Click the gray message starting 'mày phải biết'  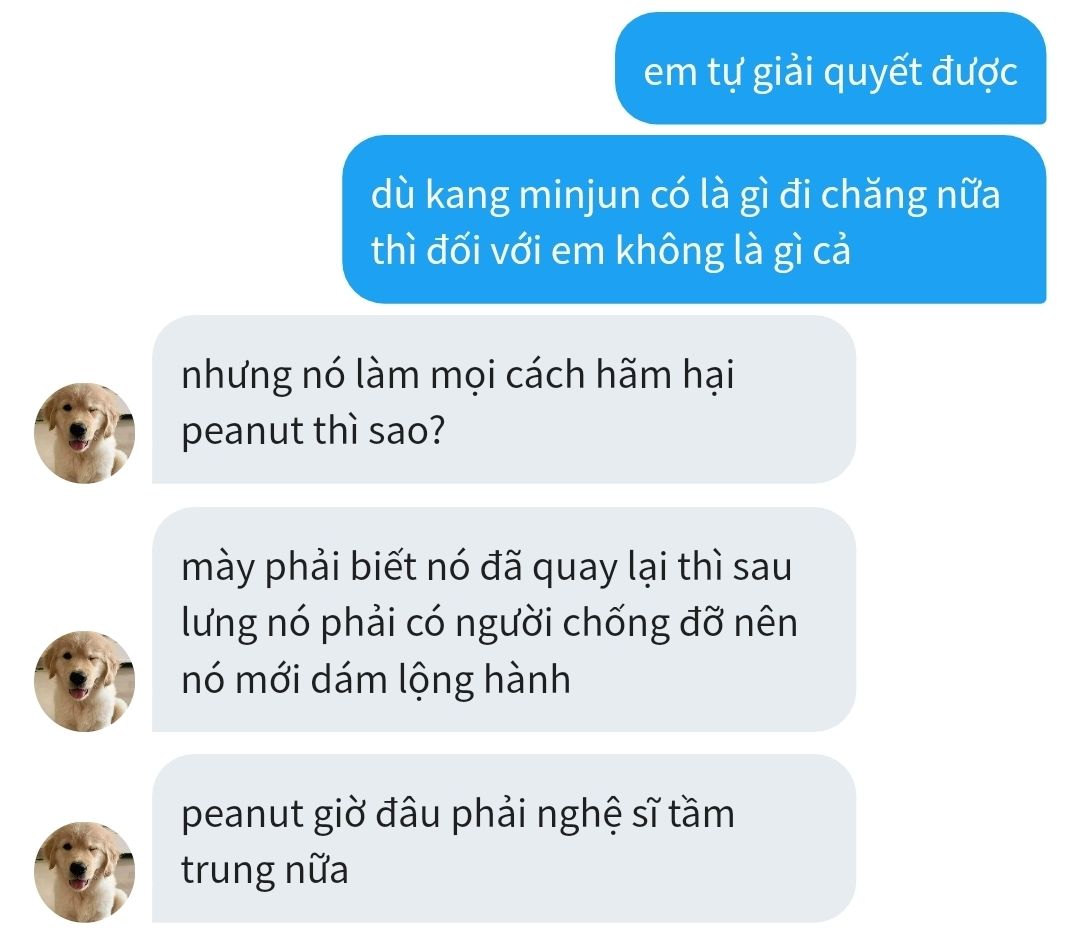tap(503, 619)
